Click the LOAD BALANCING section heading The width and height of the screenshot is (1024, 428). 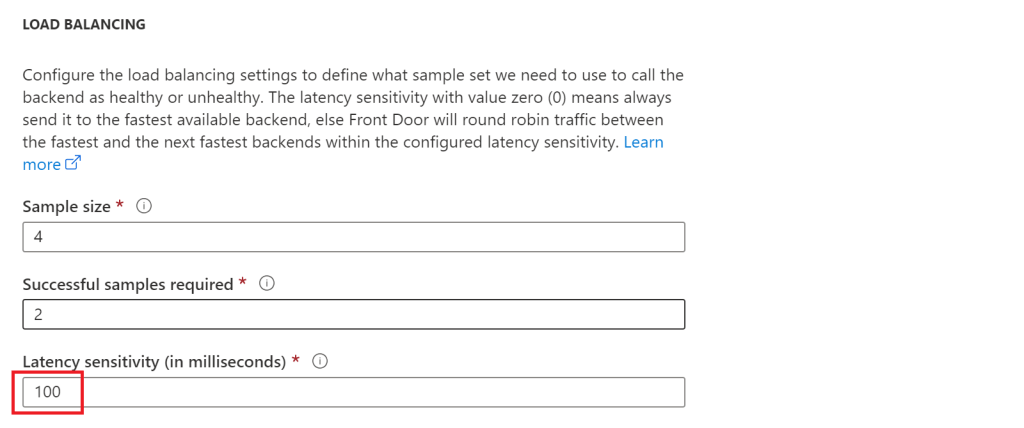[84, 25]
